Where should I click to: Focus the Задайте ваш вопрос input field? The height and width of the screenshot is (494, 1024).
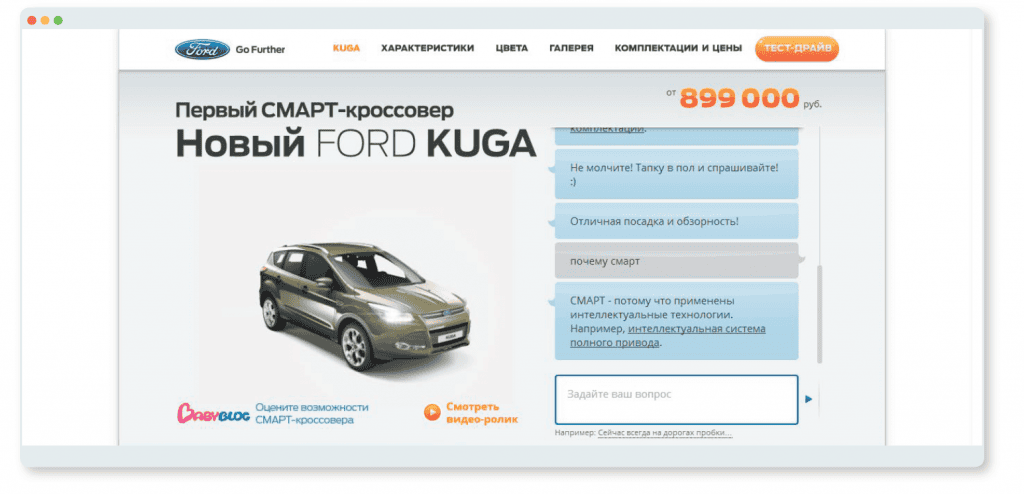click(x=676, y=399)
